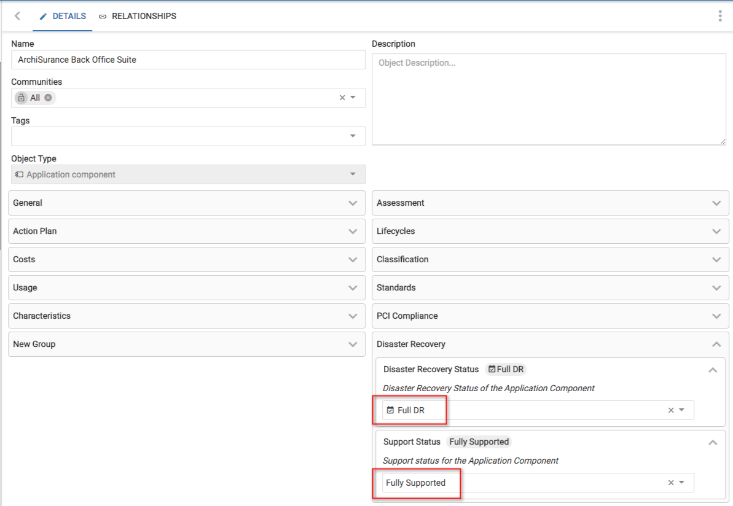Open the Support Status dropdown arrow
The height and width of the screenshot is (506, 733).
click(682, 483)
